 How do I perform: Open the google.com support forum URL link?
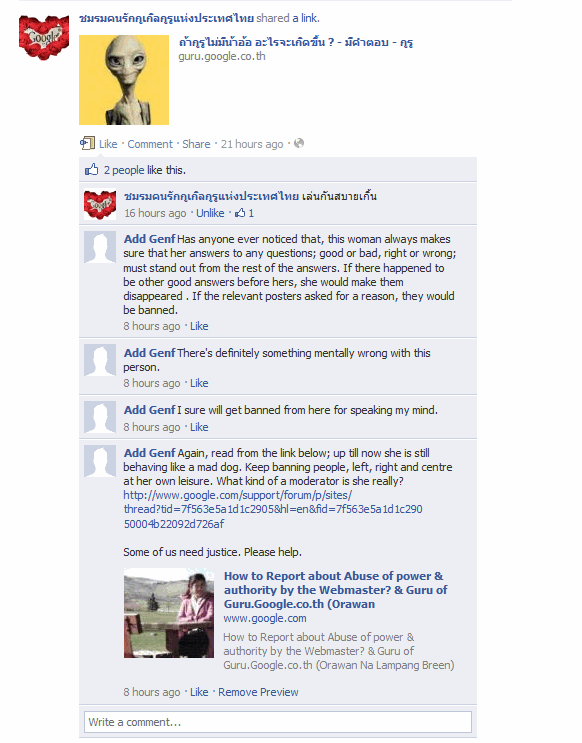point(273,509)
